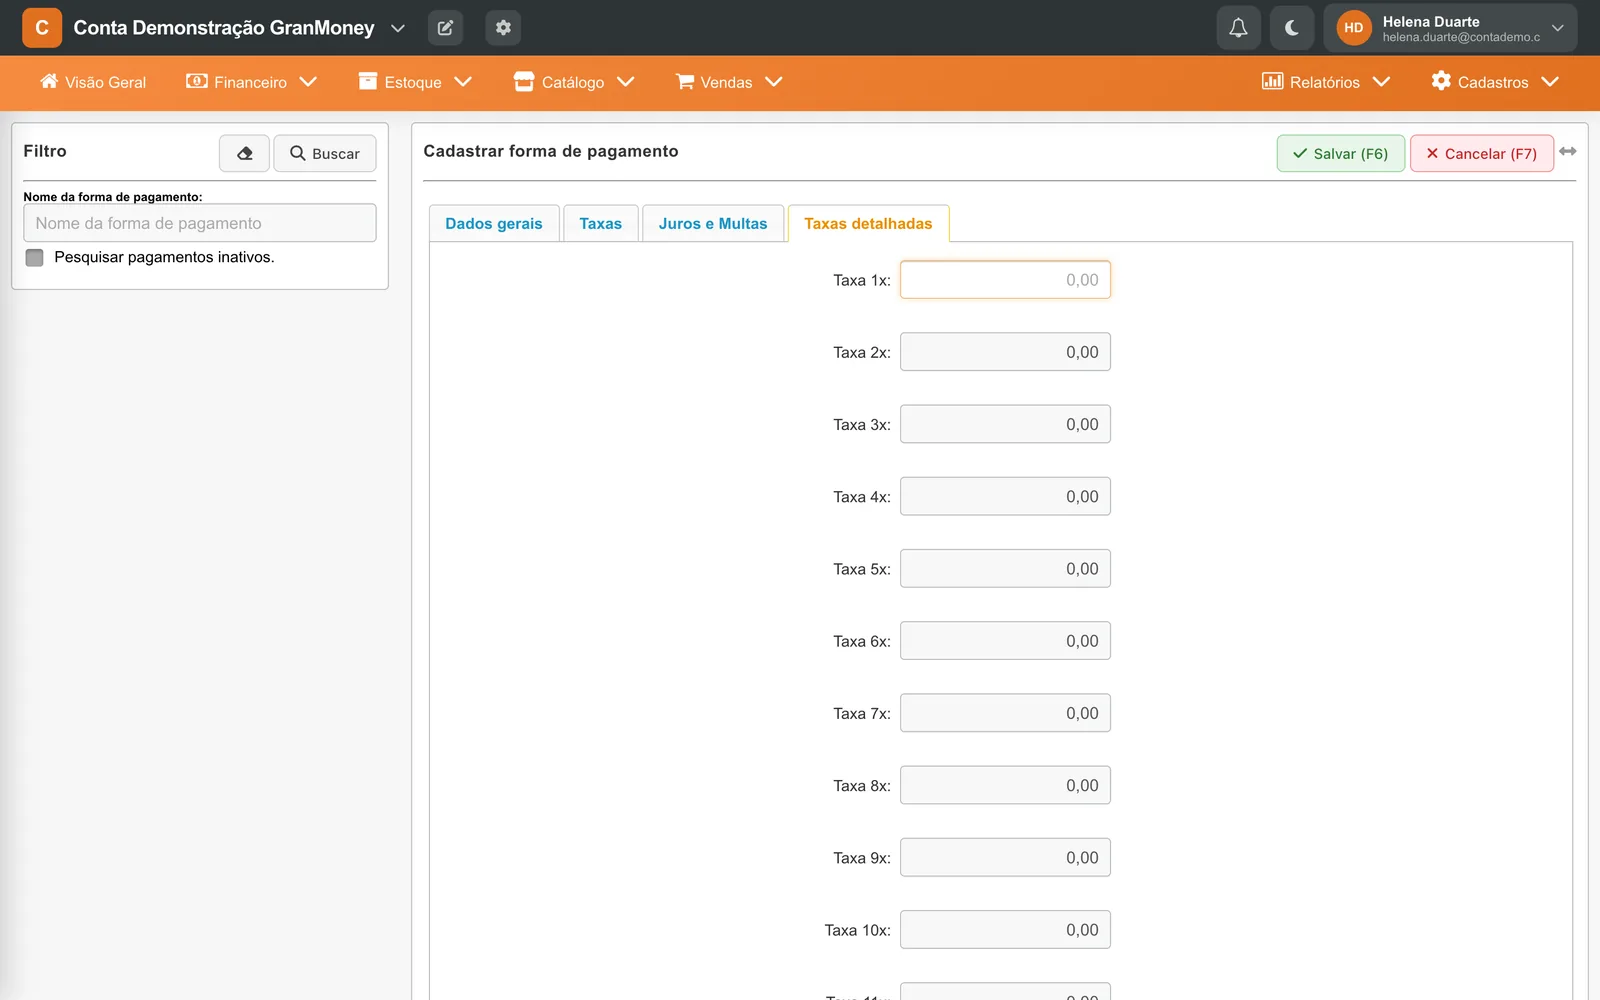
Task: Click the Buscar search button
Action: [325, 153]
